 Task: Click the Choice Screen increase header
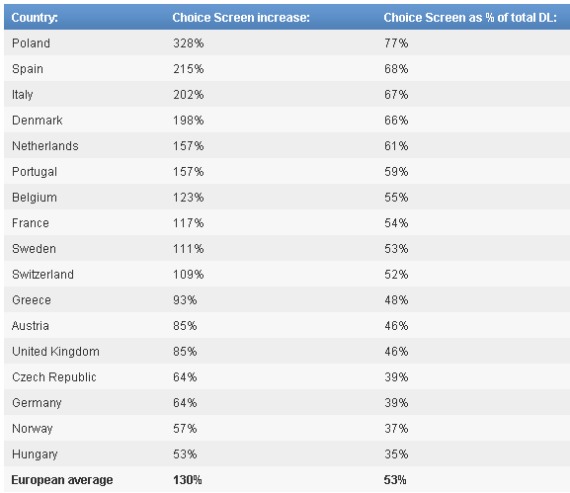[241, 17]
